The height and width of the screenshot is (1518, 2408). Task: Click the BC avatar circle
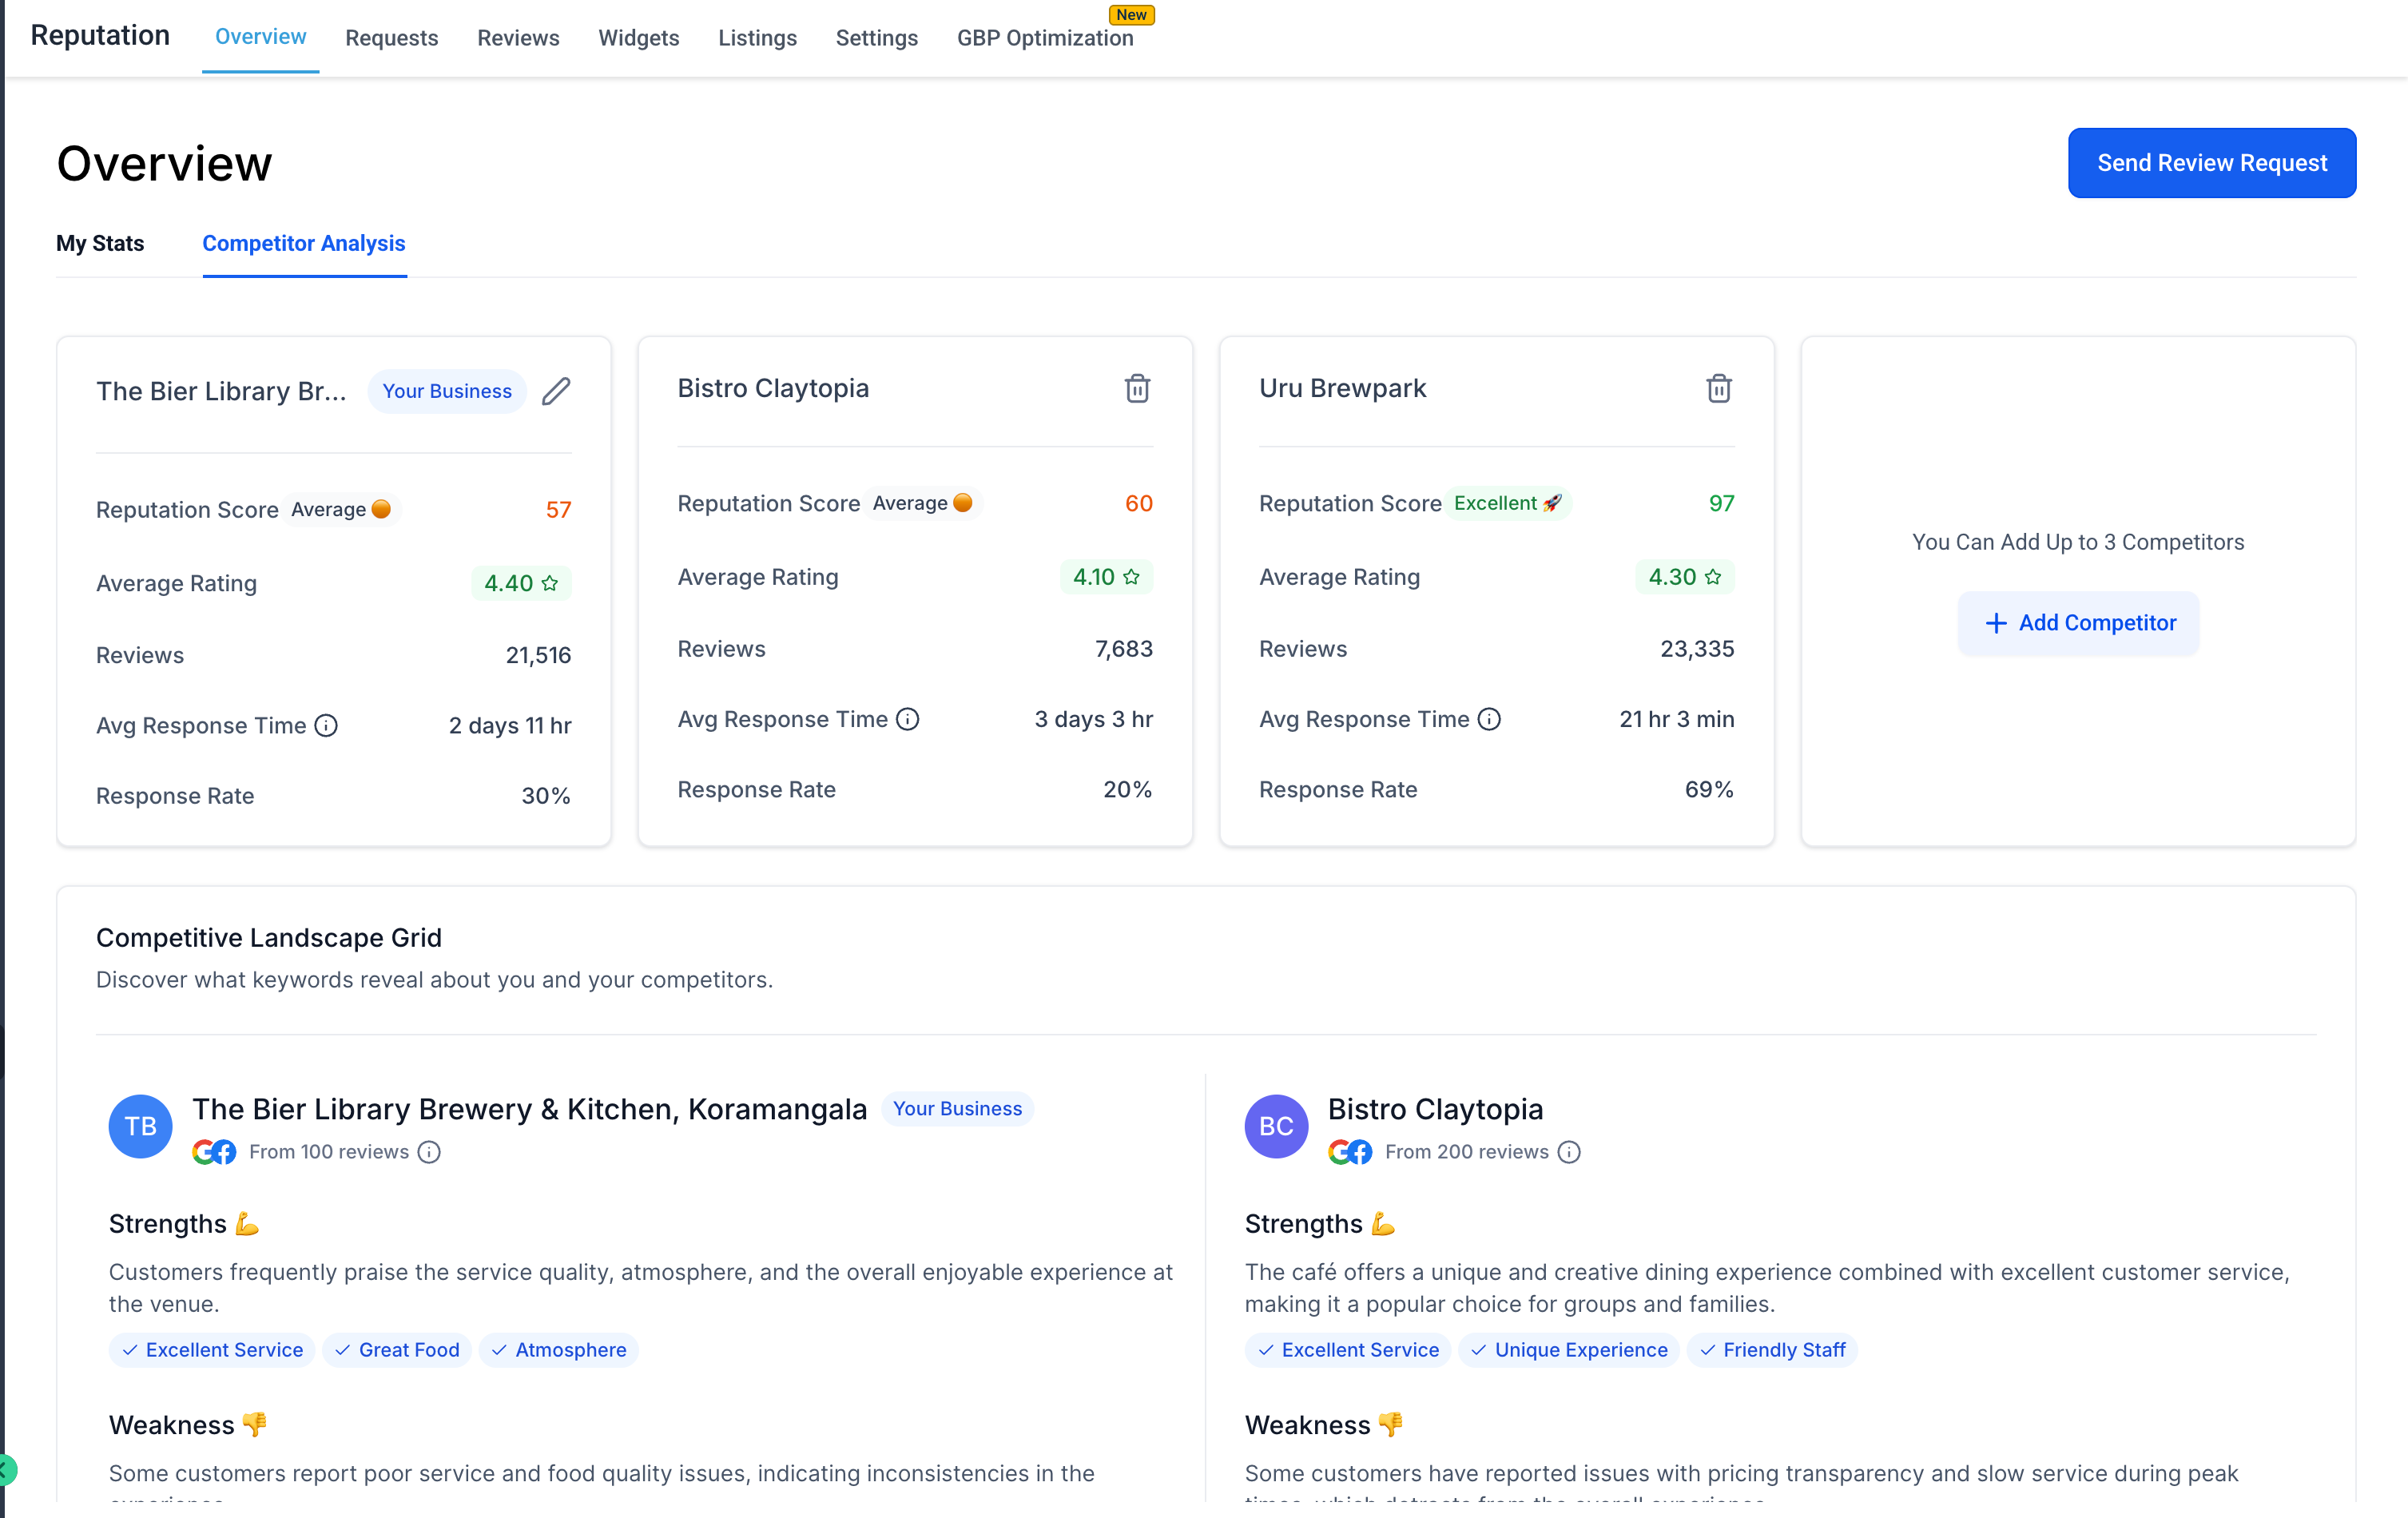click(1276, 1126)
